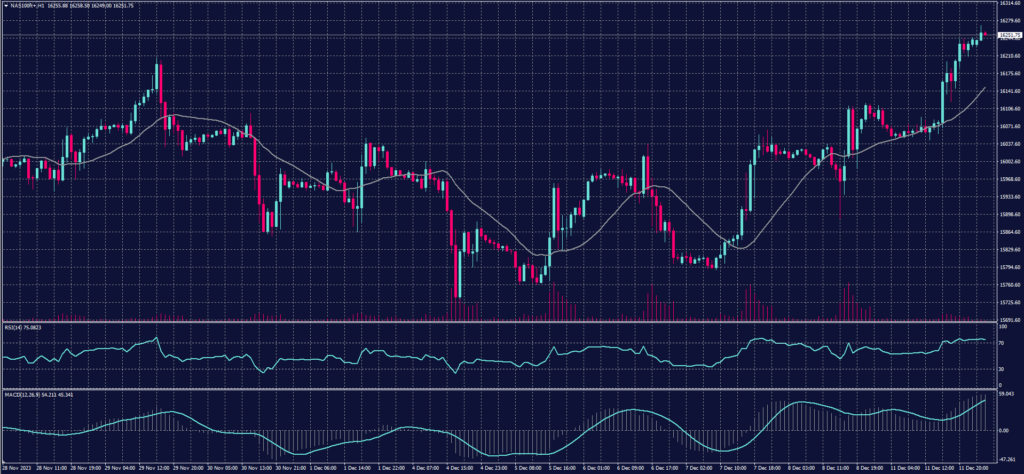
Task: Click the MACD 0.00 level on right scale
Action: (x=1004, y=431)
